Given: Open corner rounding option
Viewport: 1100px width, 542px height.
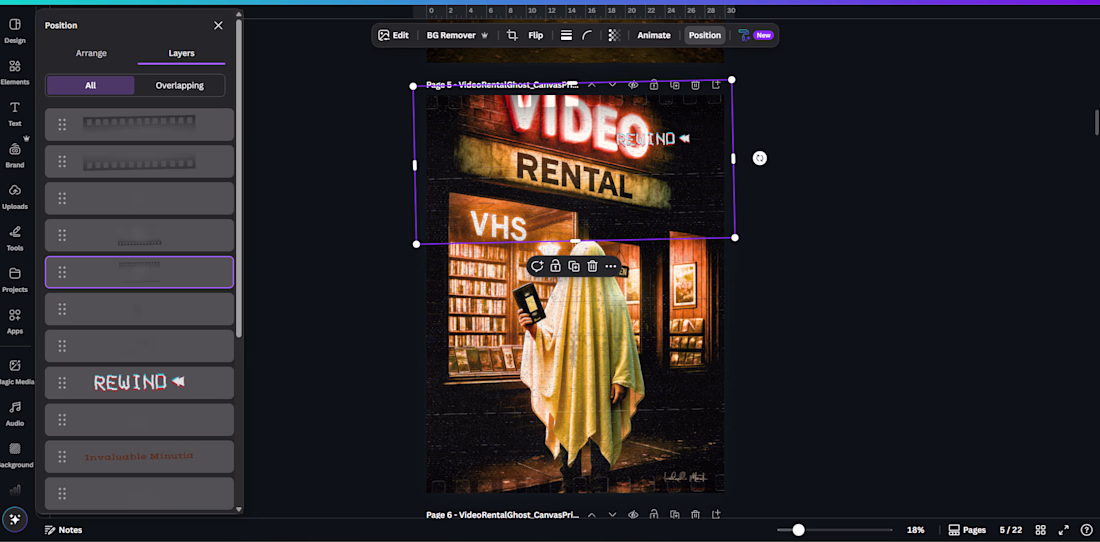Looking at the screenshot, I should pyautogui.click(x=587, y=35).
